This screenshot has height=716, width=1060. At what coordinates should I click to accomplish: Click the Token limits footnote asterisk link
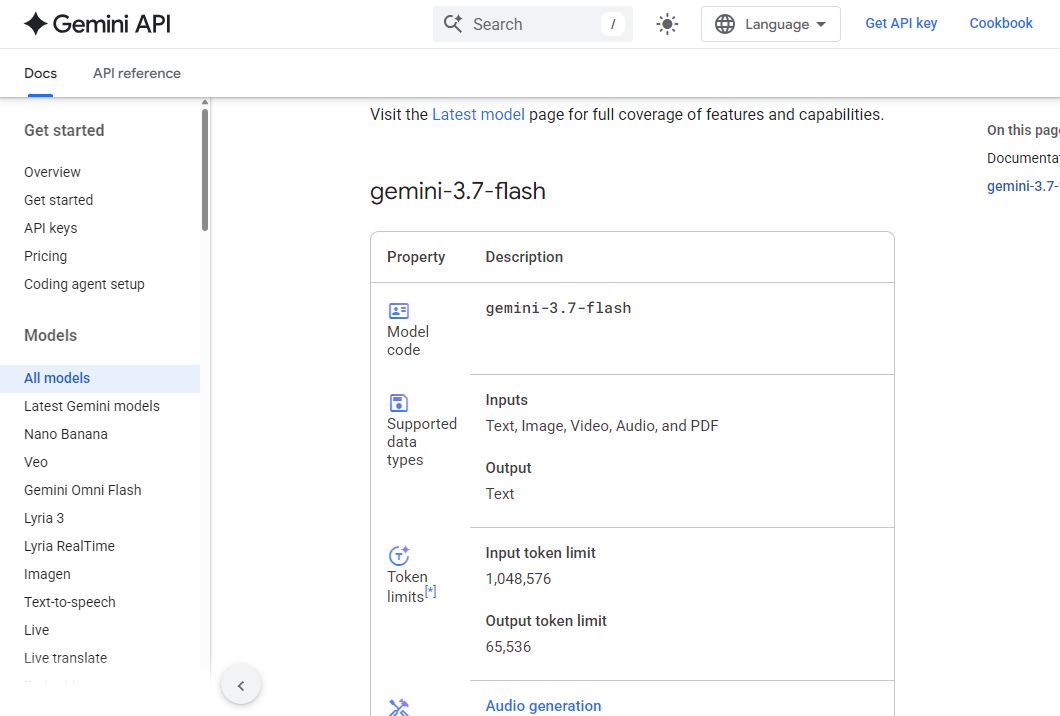click(x=431, y=592)
